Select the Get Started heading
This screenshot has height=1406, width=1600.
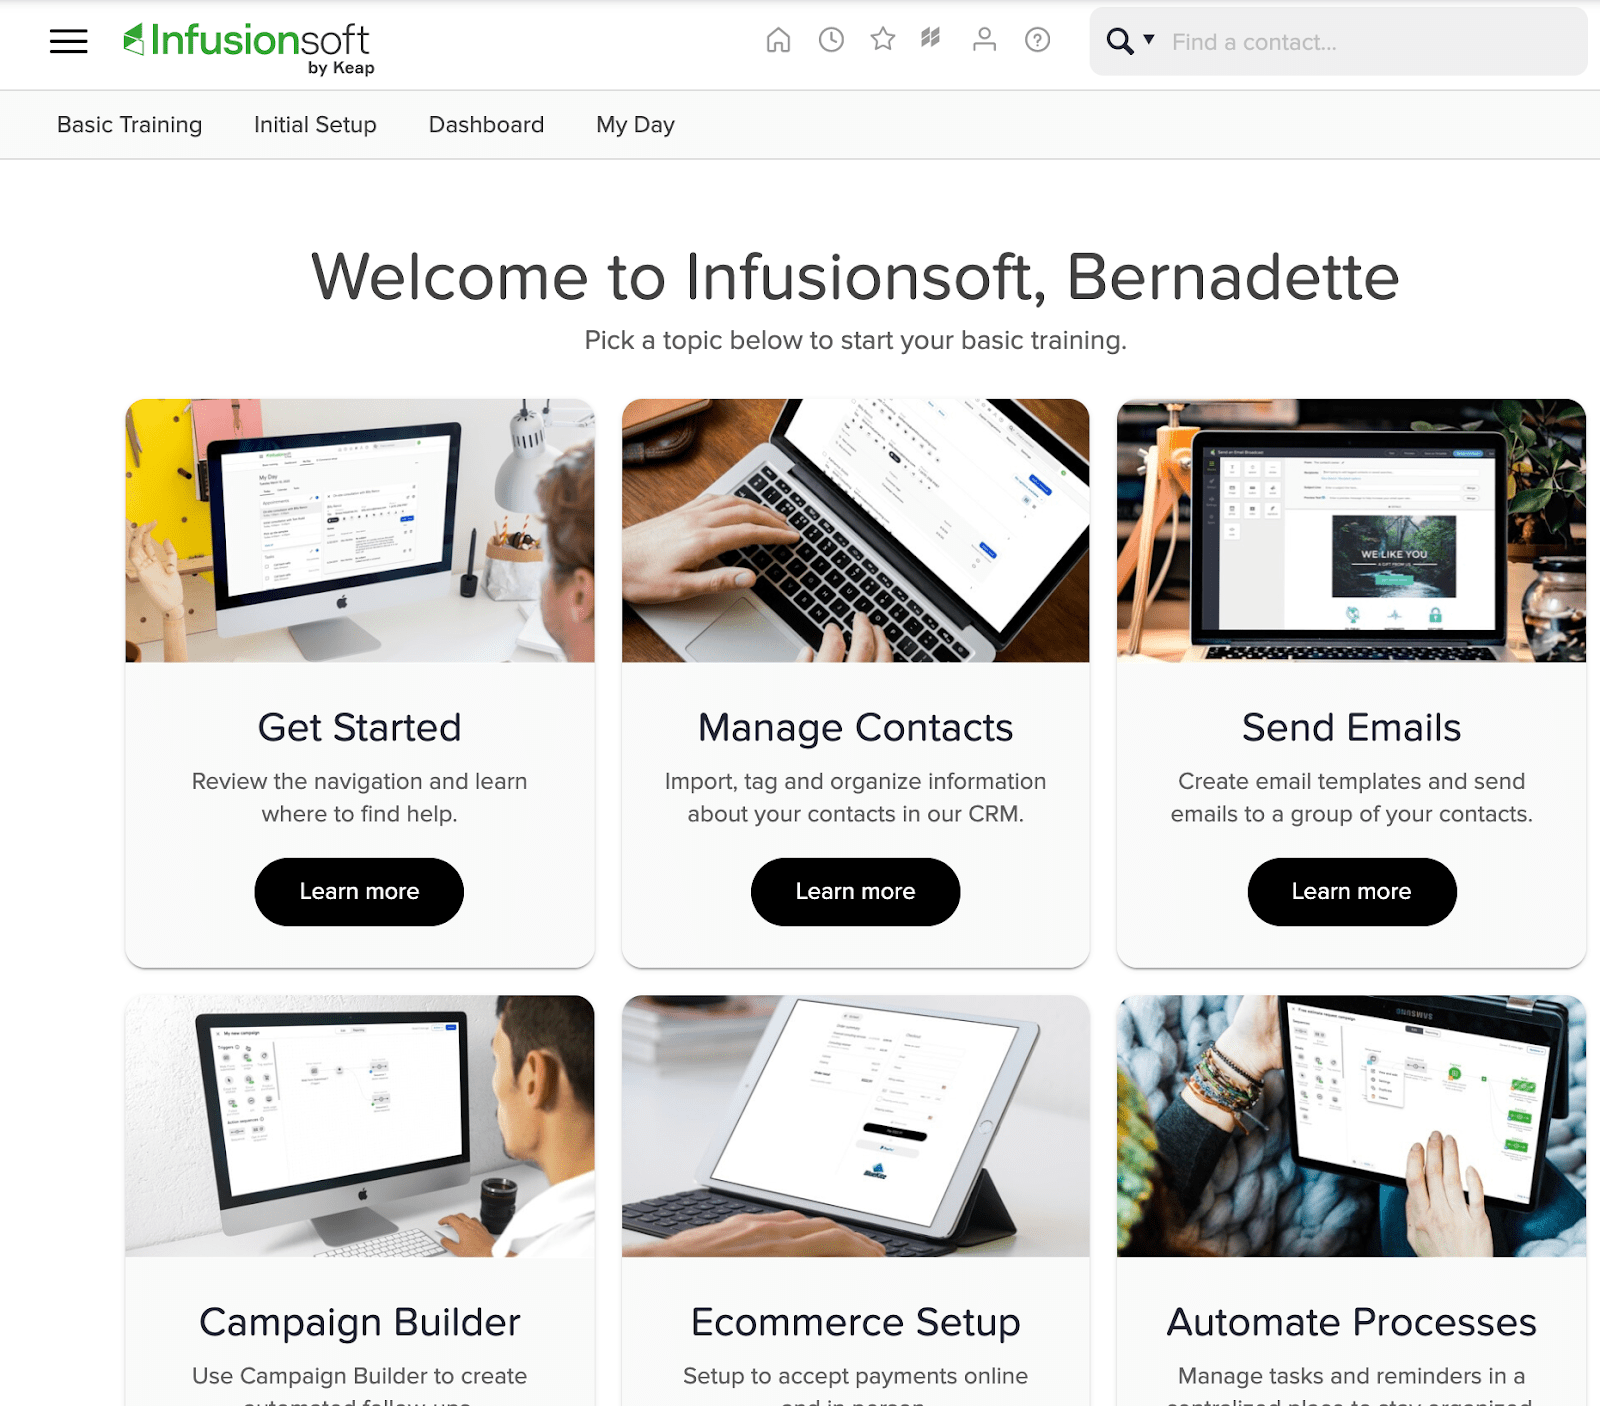point(359,728)
